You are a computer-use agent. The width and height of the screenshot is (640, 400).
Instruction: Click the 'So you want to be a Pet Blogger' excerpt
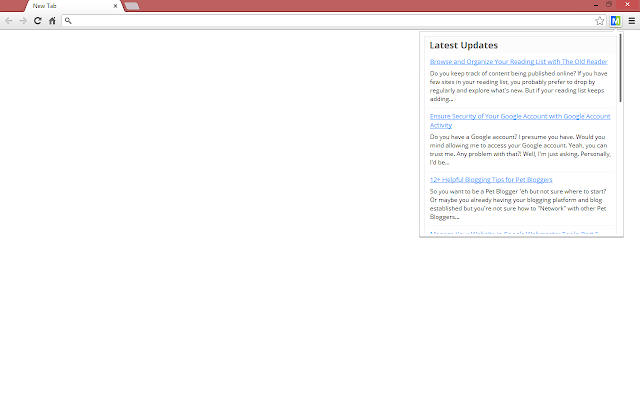[518, 204]
